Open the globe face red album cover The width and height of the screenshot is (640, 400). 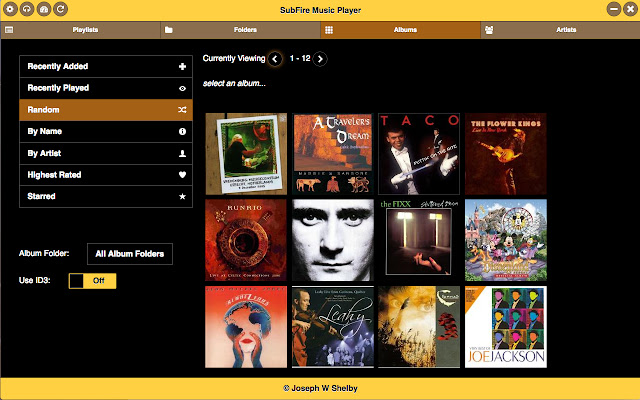click(x=246, y=327)
